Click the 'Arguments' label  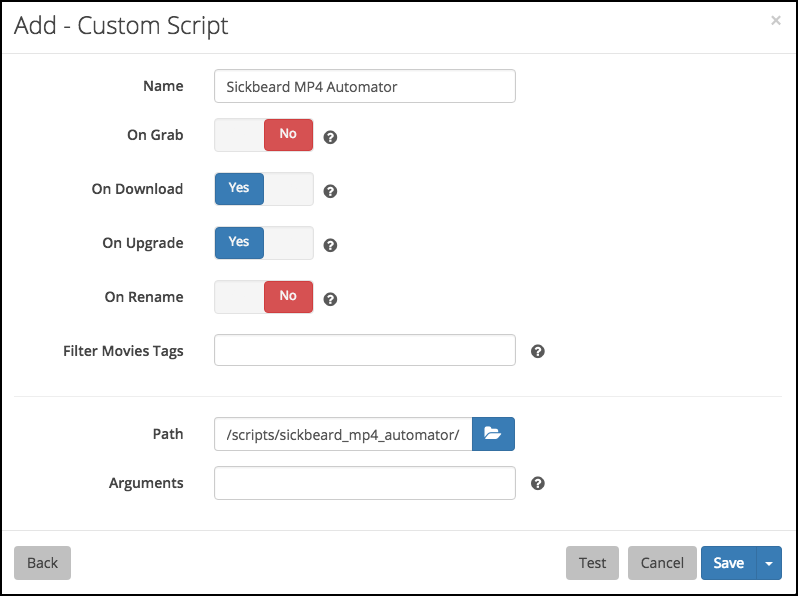pyautogui.click(x=146, y=483)
